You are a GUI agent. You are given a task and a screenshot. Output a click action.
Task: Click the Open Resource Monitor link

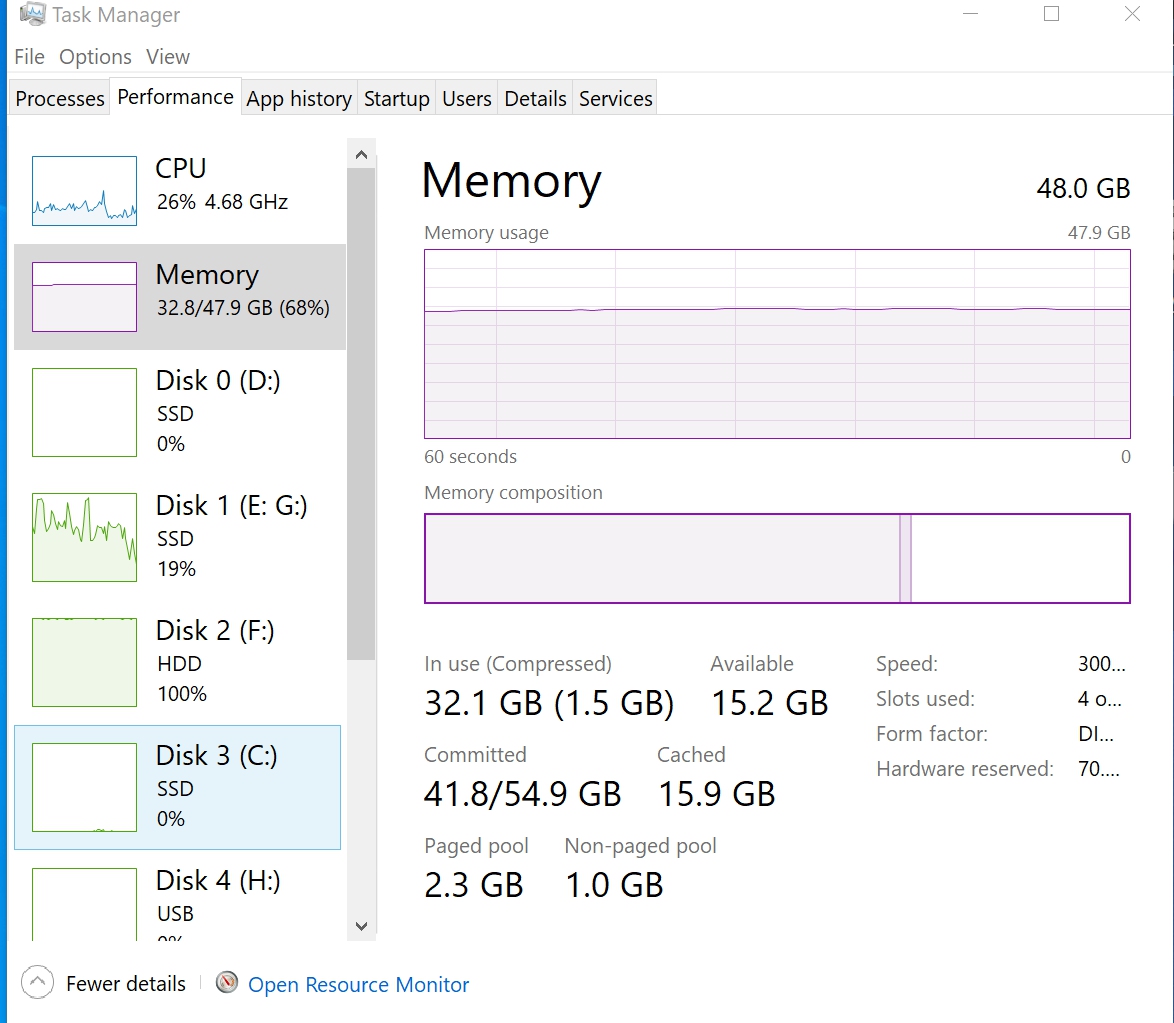point(359,984)
